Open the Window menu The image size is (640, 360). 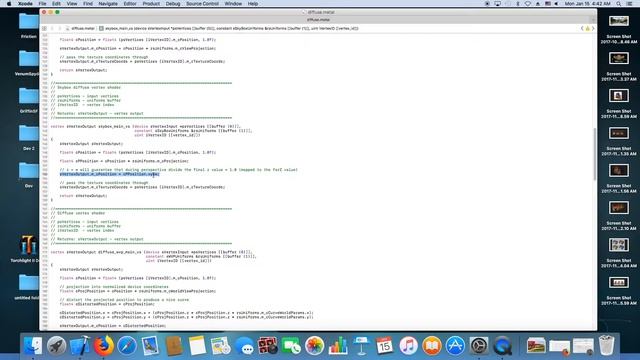coord(233,4)
